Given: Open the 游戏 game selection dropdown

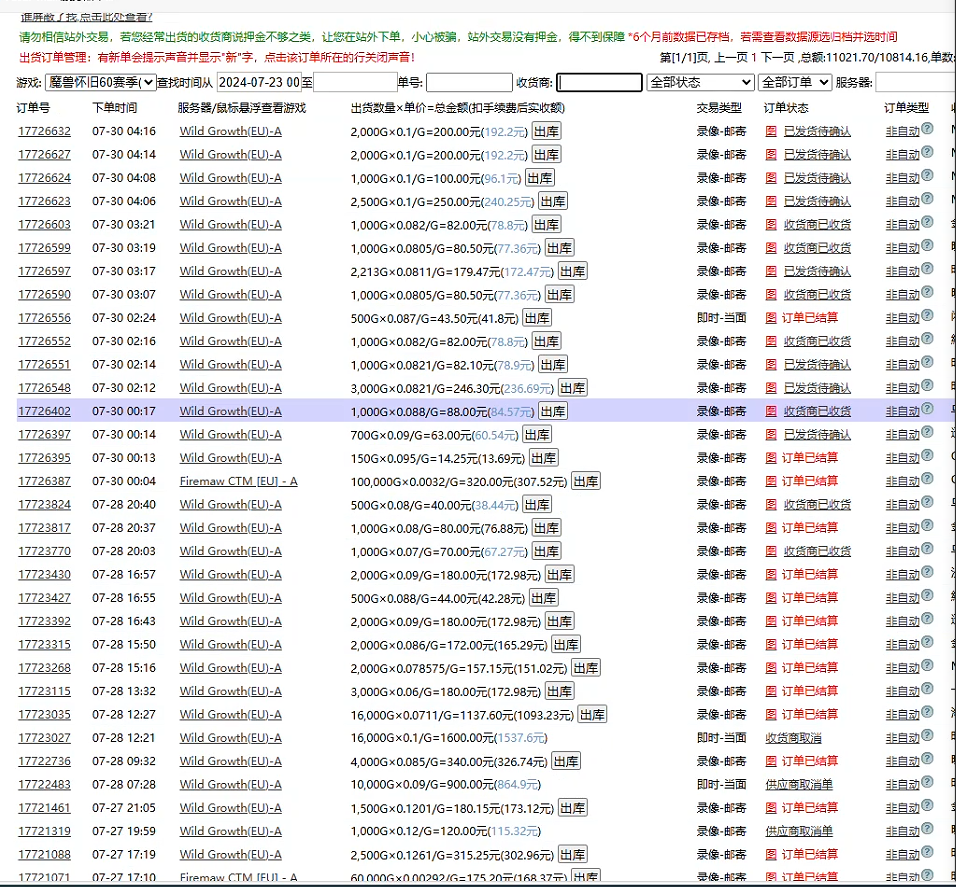Looking at the screenshot, I should (100, 82).
